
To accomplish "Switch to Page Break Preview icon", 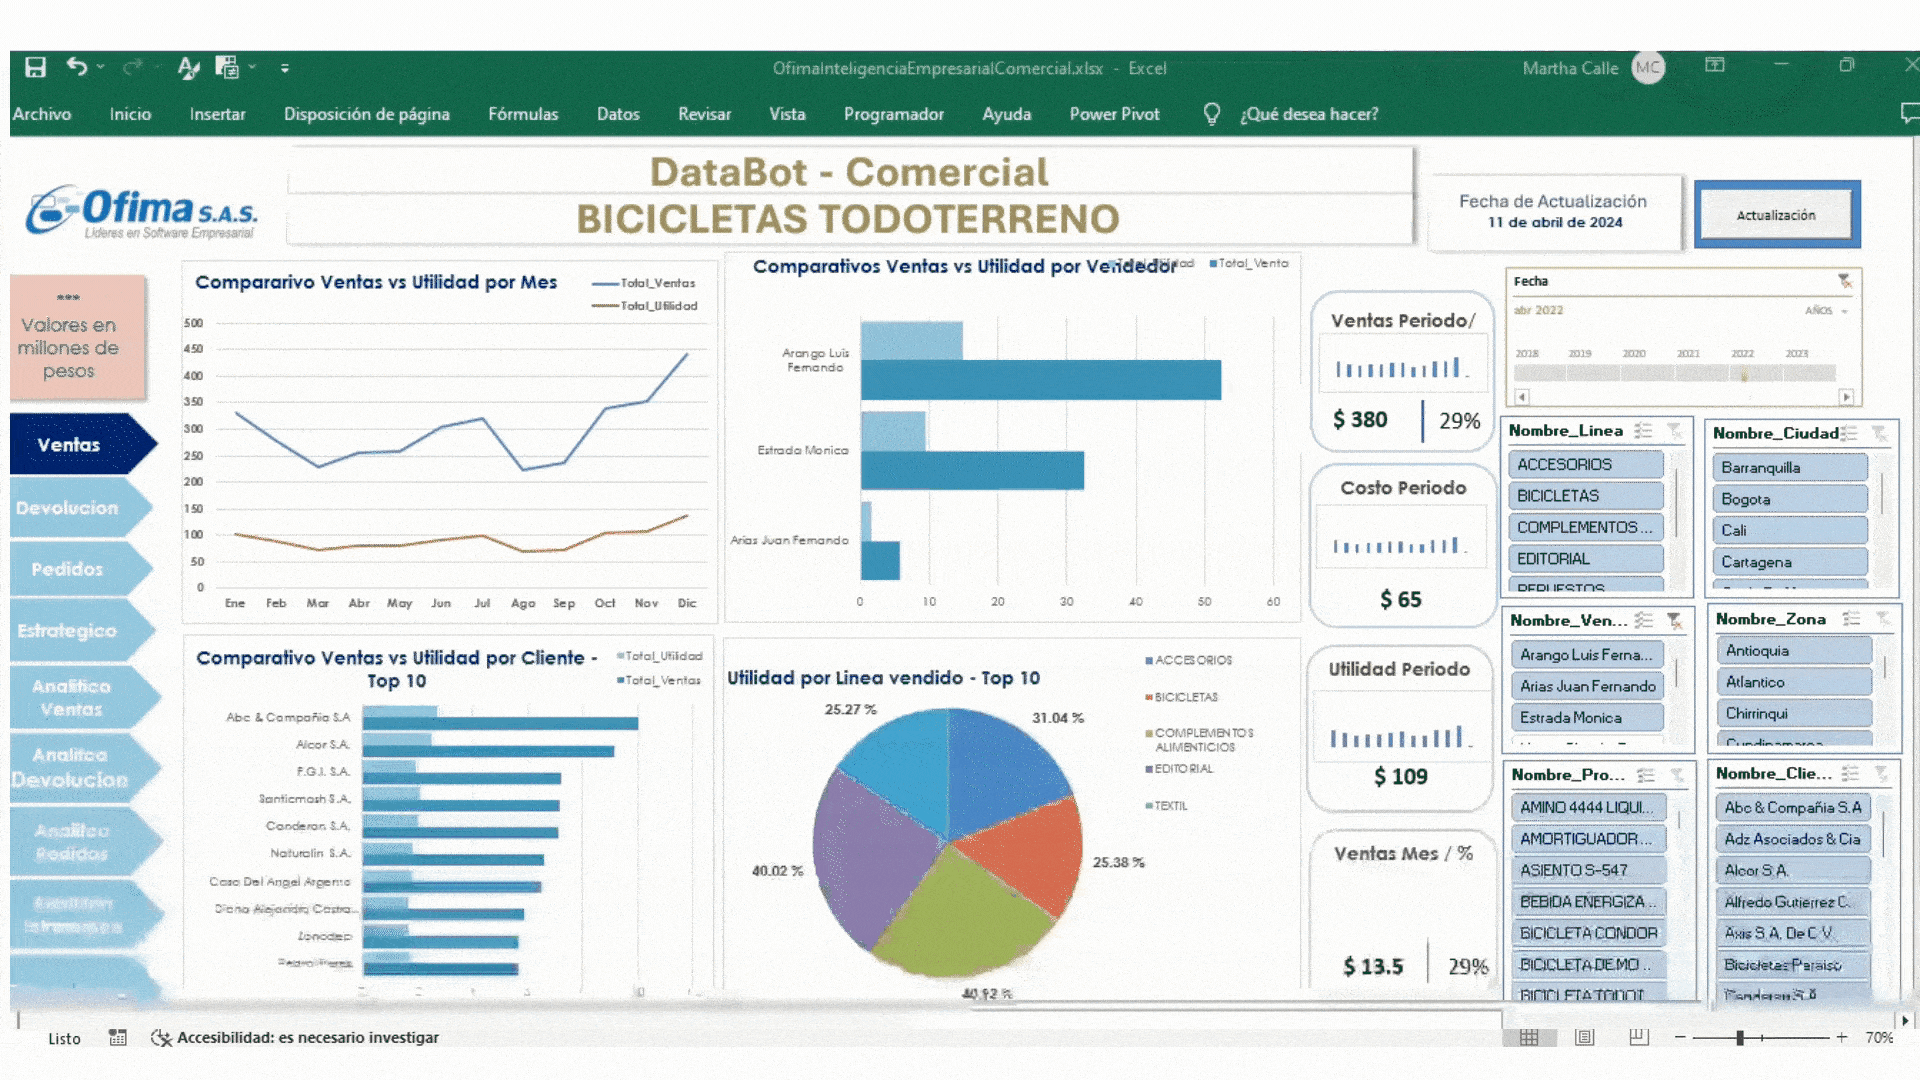I will point(1638,1037).
